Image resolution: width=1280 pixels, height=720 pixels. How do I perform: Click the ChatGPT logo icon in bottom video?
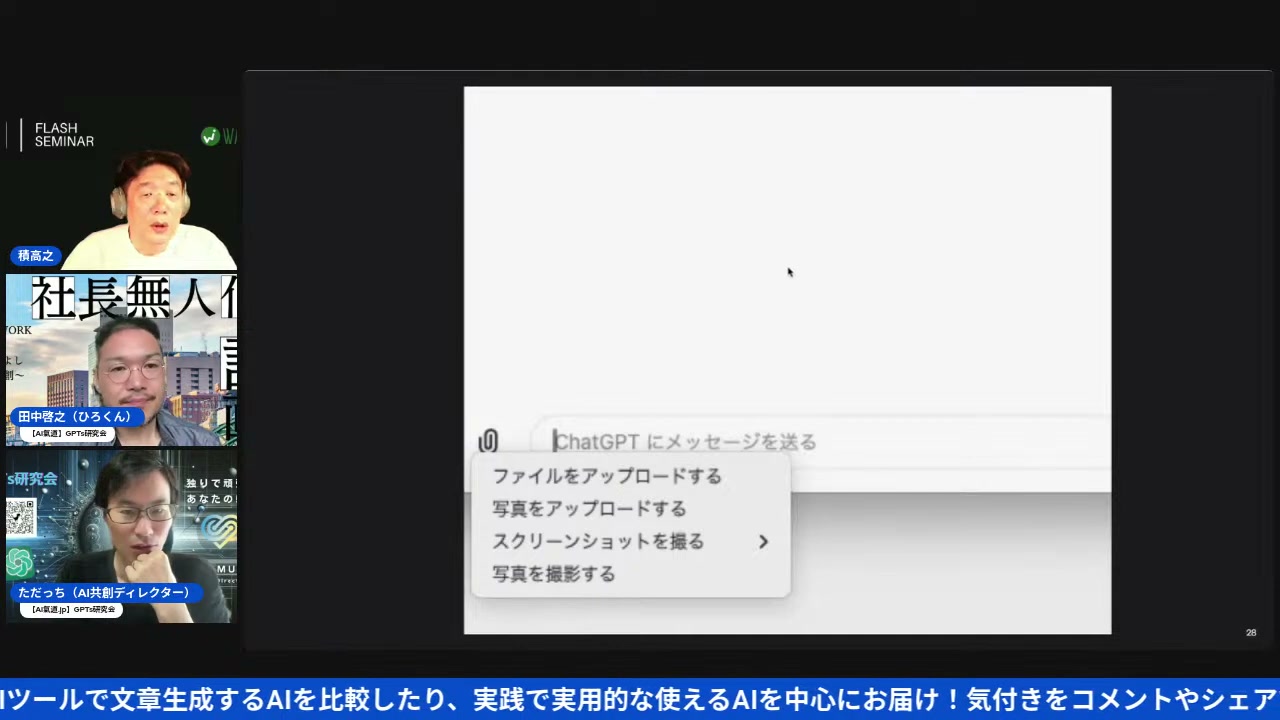[19, 563]
